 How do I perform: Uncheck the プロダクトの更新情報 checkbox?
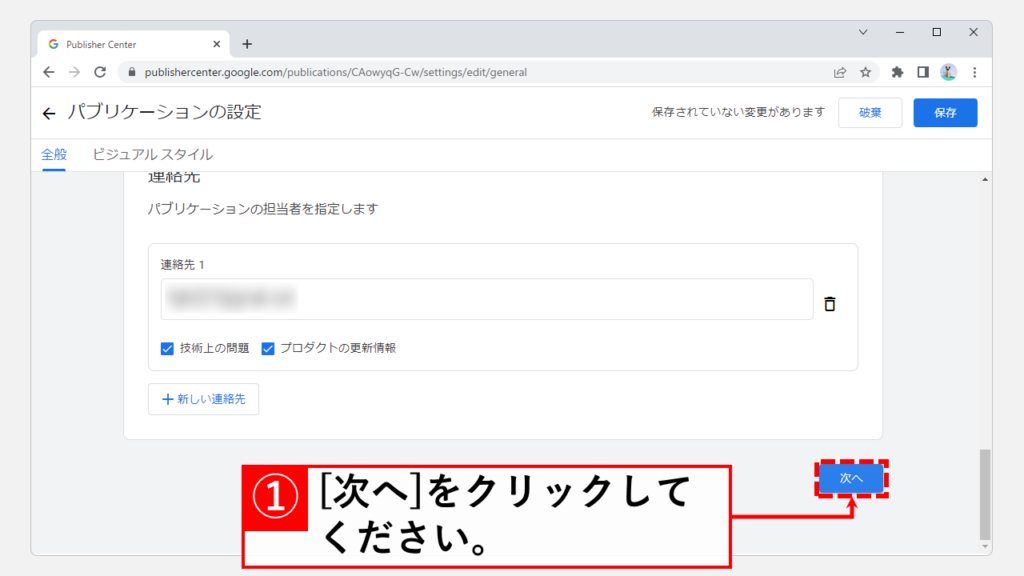(x=268, y=348)
